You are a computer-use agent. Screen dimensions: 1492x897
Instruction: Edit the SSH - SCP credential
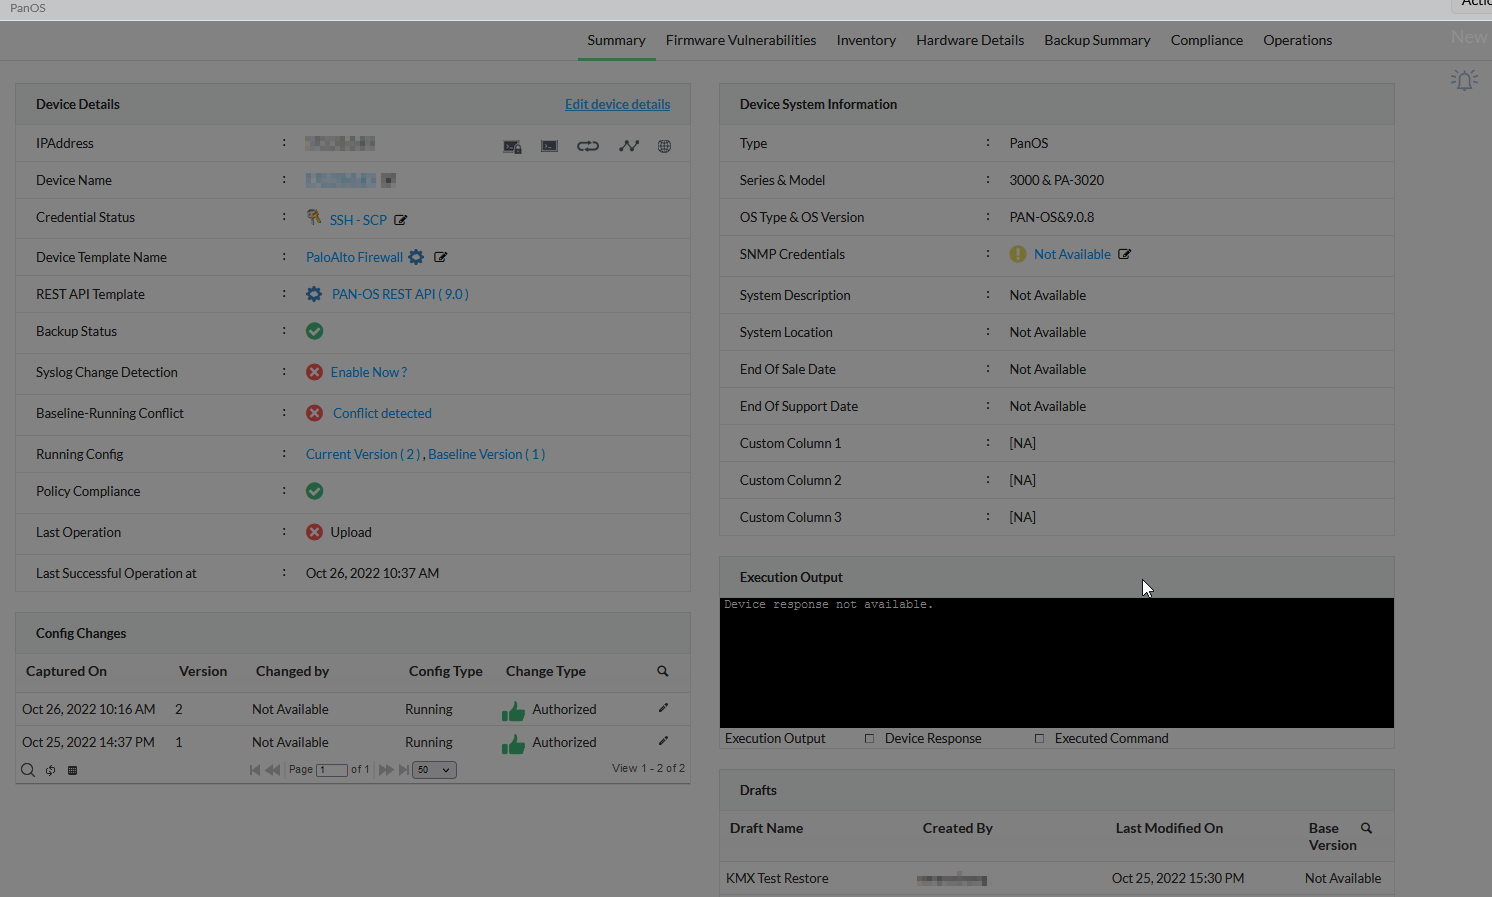pyautogui.click(x=401, y=220)
